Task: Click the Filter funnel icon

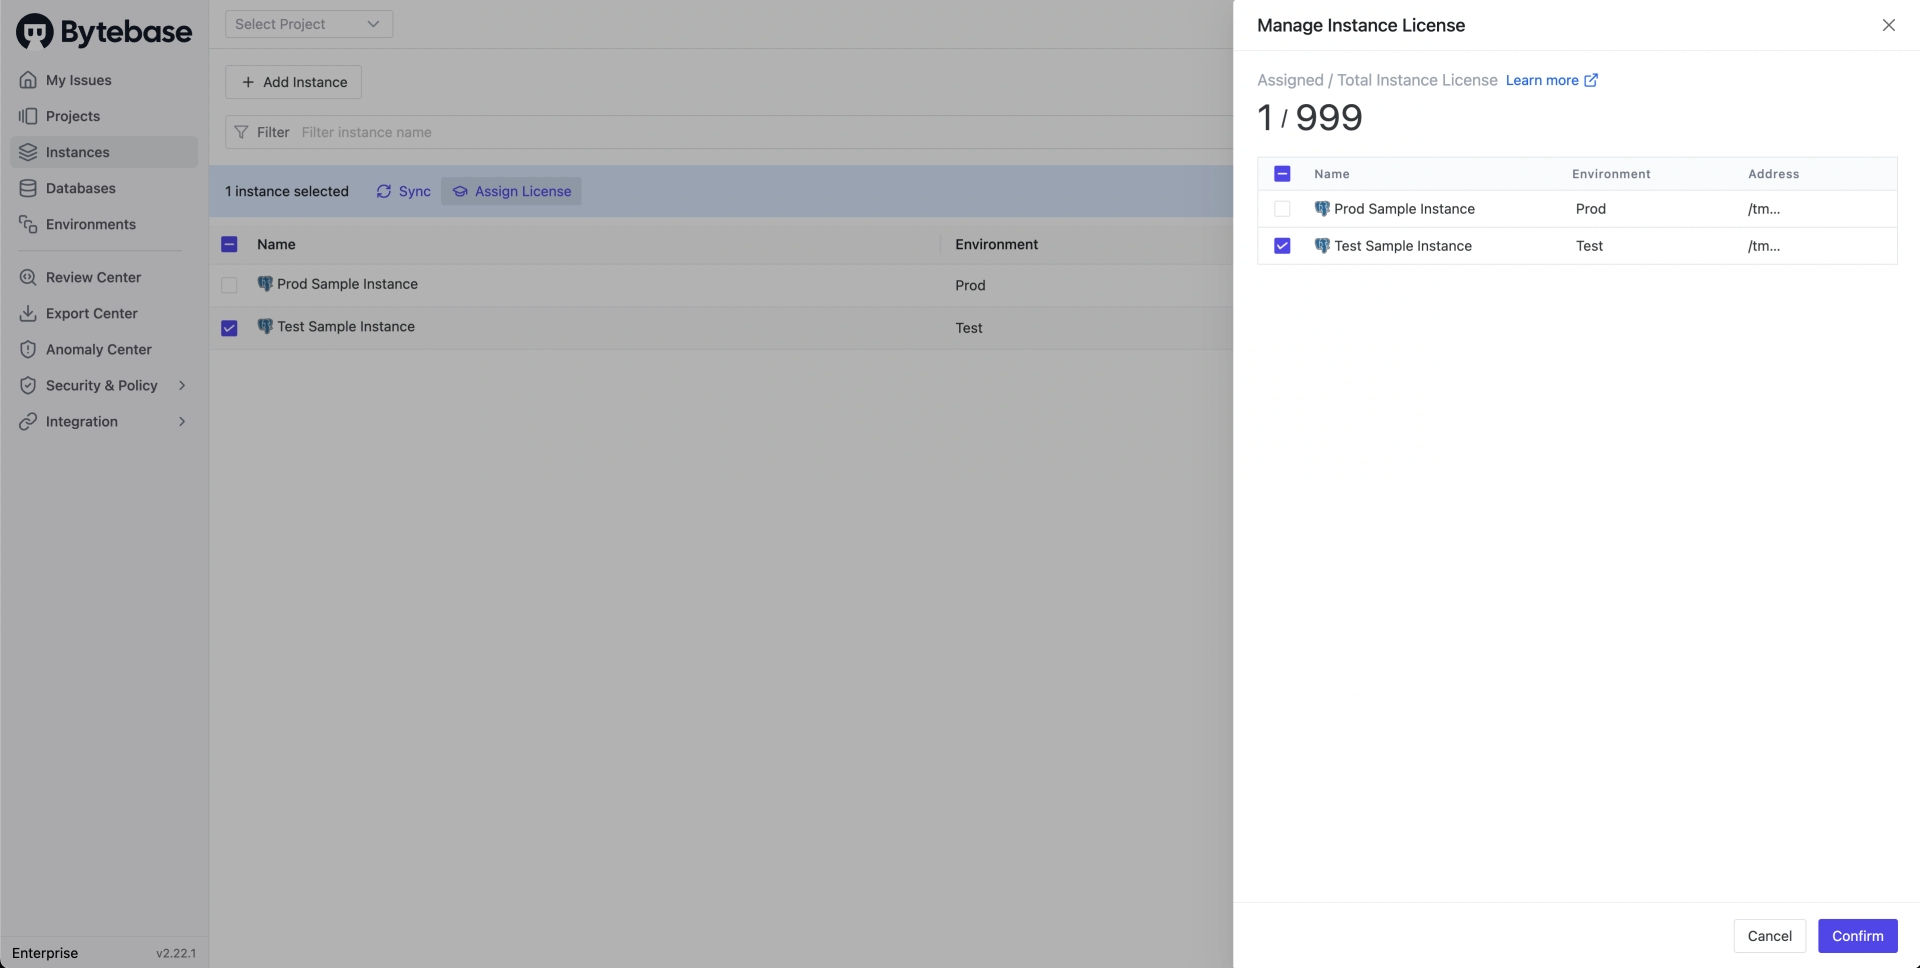Action: [x=241, y=132]
